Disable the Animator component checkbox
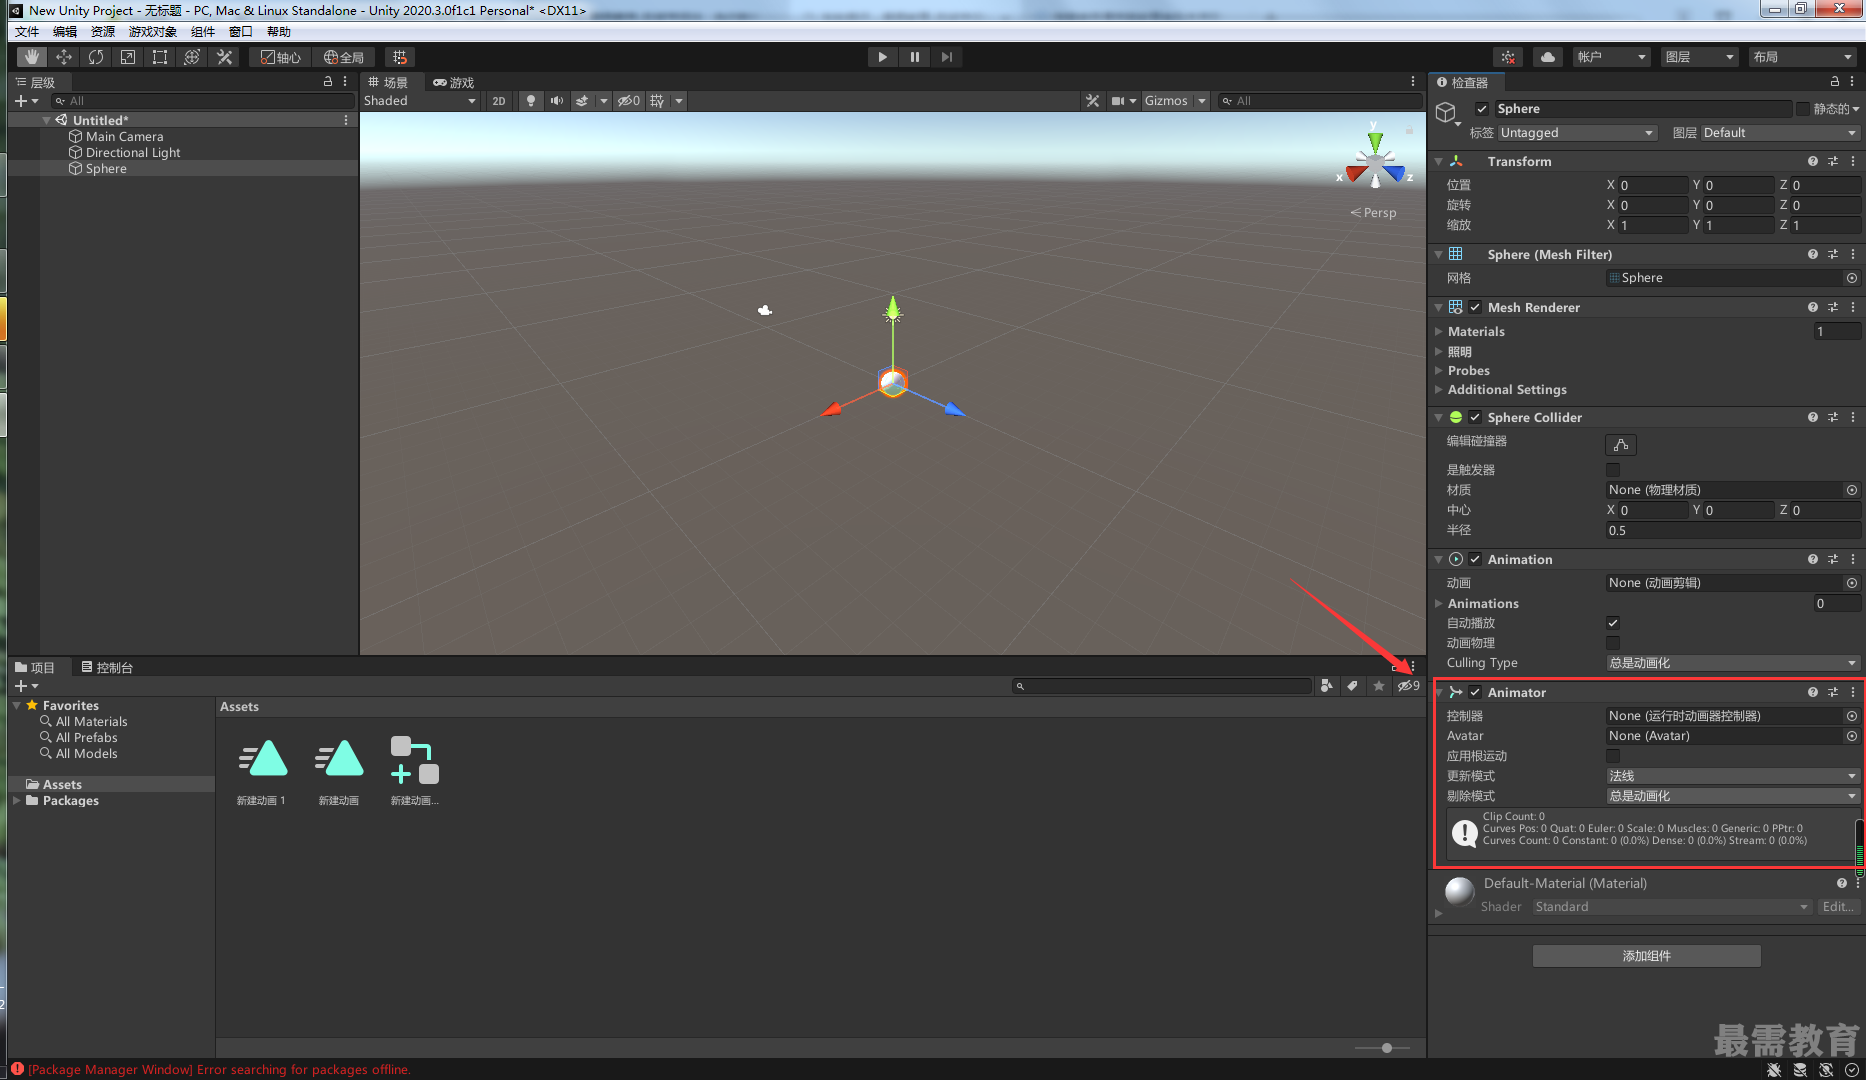 [1475, 692]
